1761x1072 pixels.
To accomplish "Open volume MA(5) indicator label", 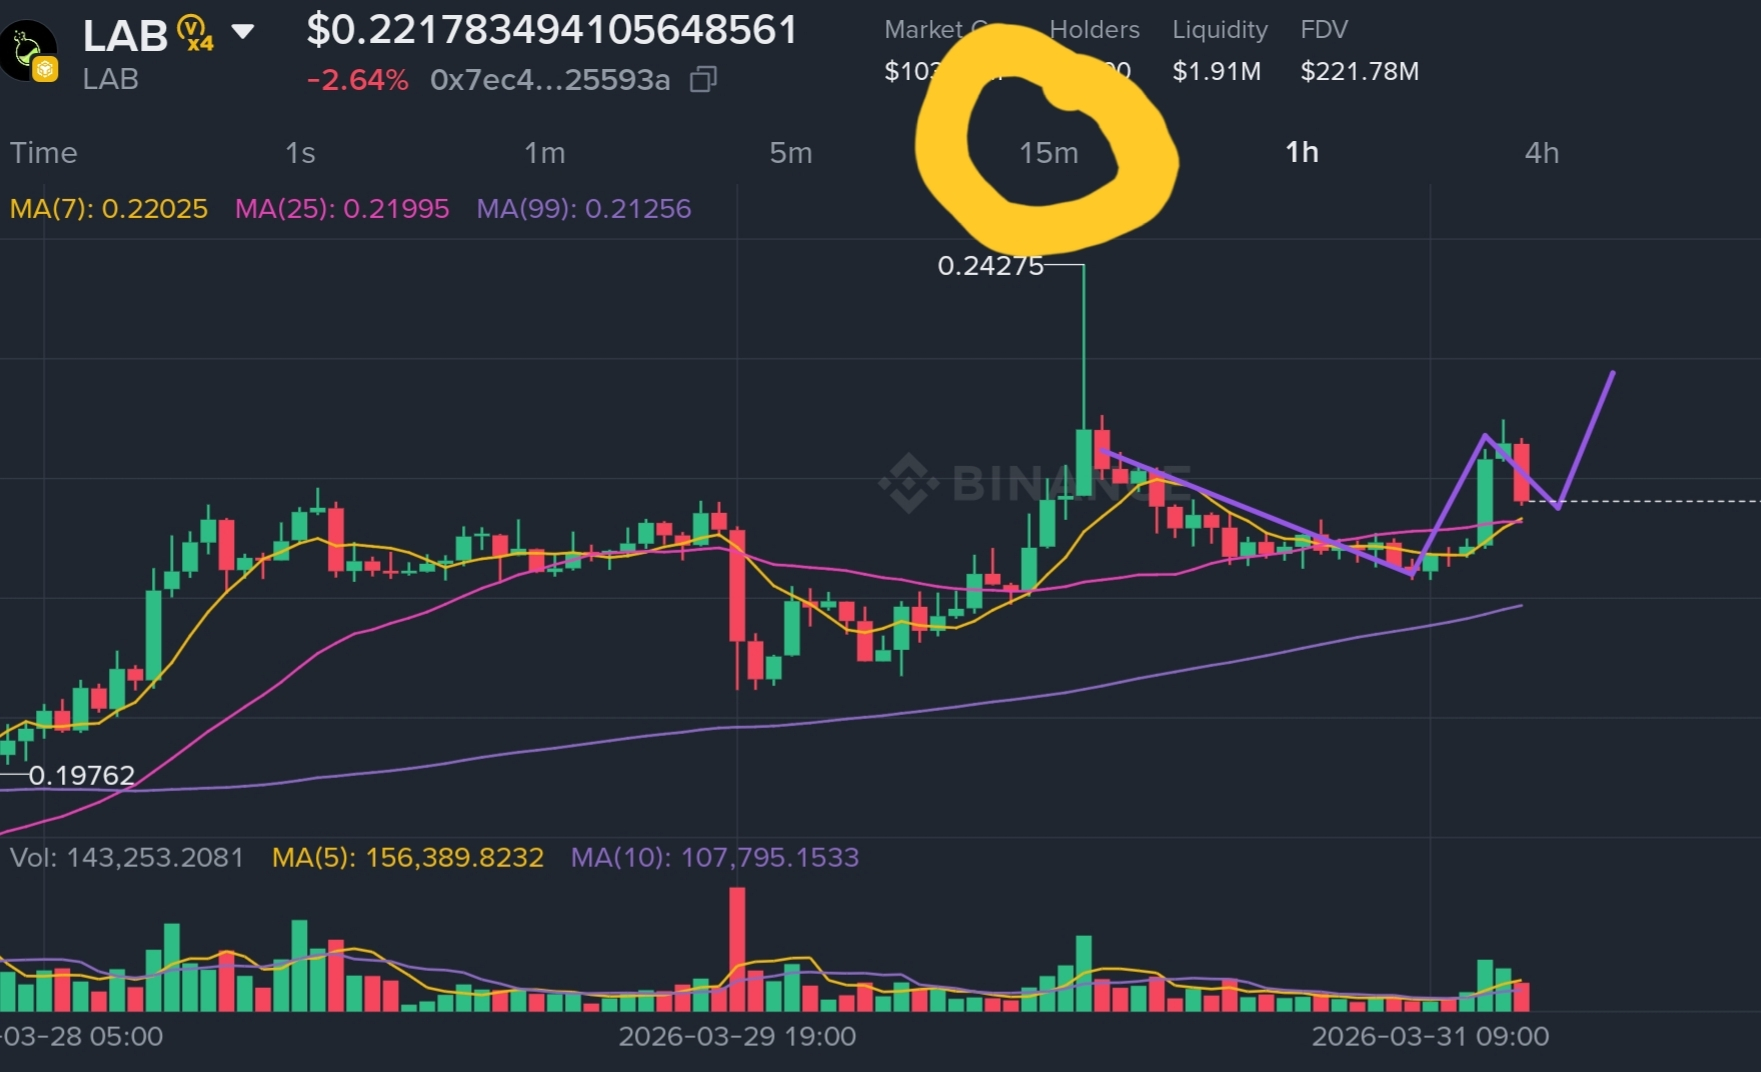I will point(408,858).
